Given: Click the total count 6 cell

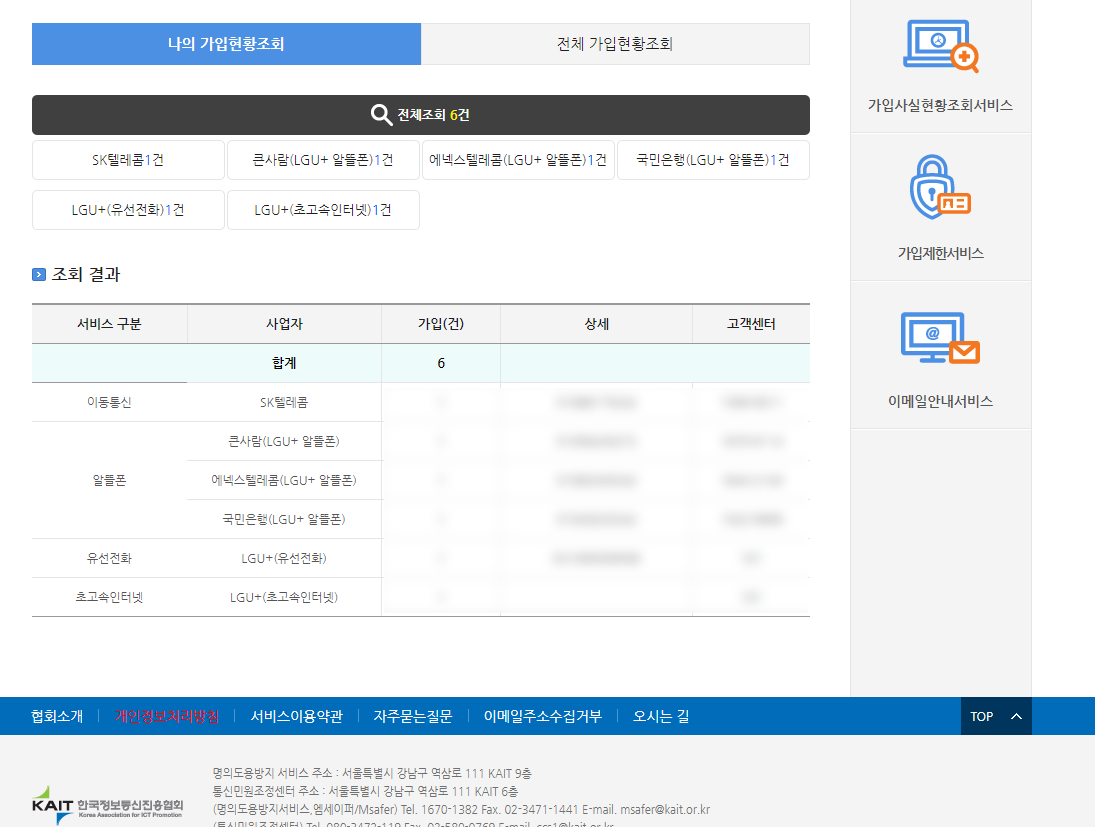Looking at the screenshot, I should (441, 363).
